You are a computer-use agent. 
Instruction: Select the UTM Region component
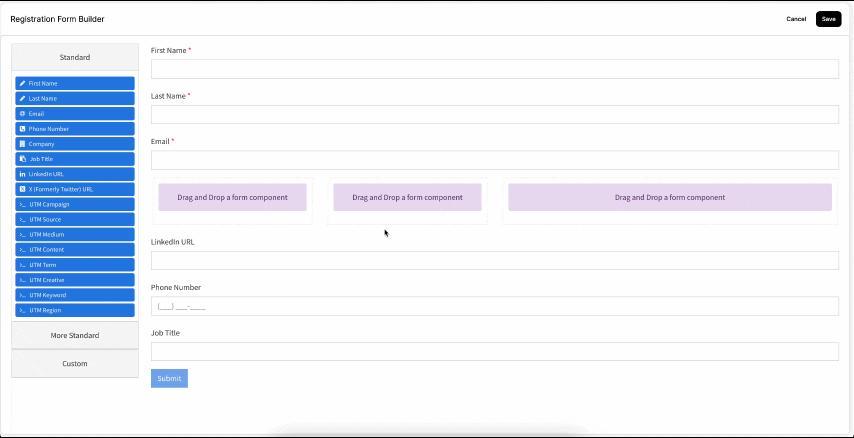(74, 310)
